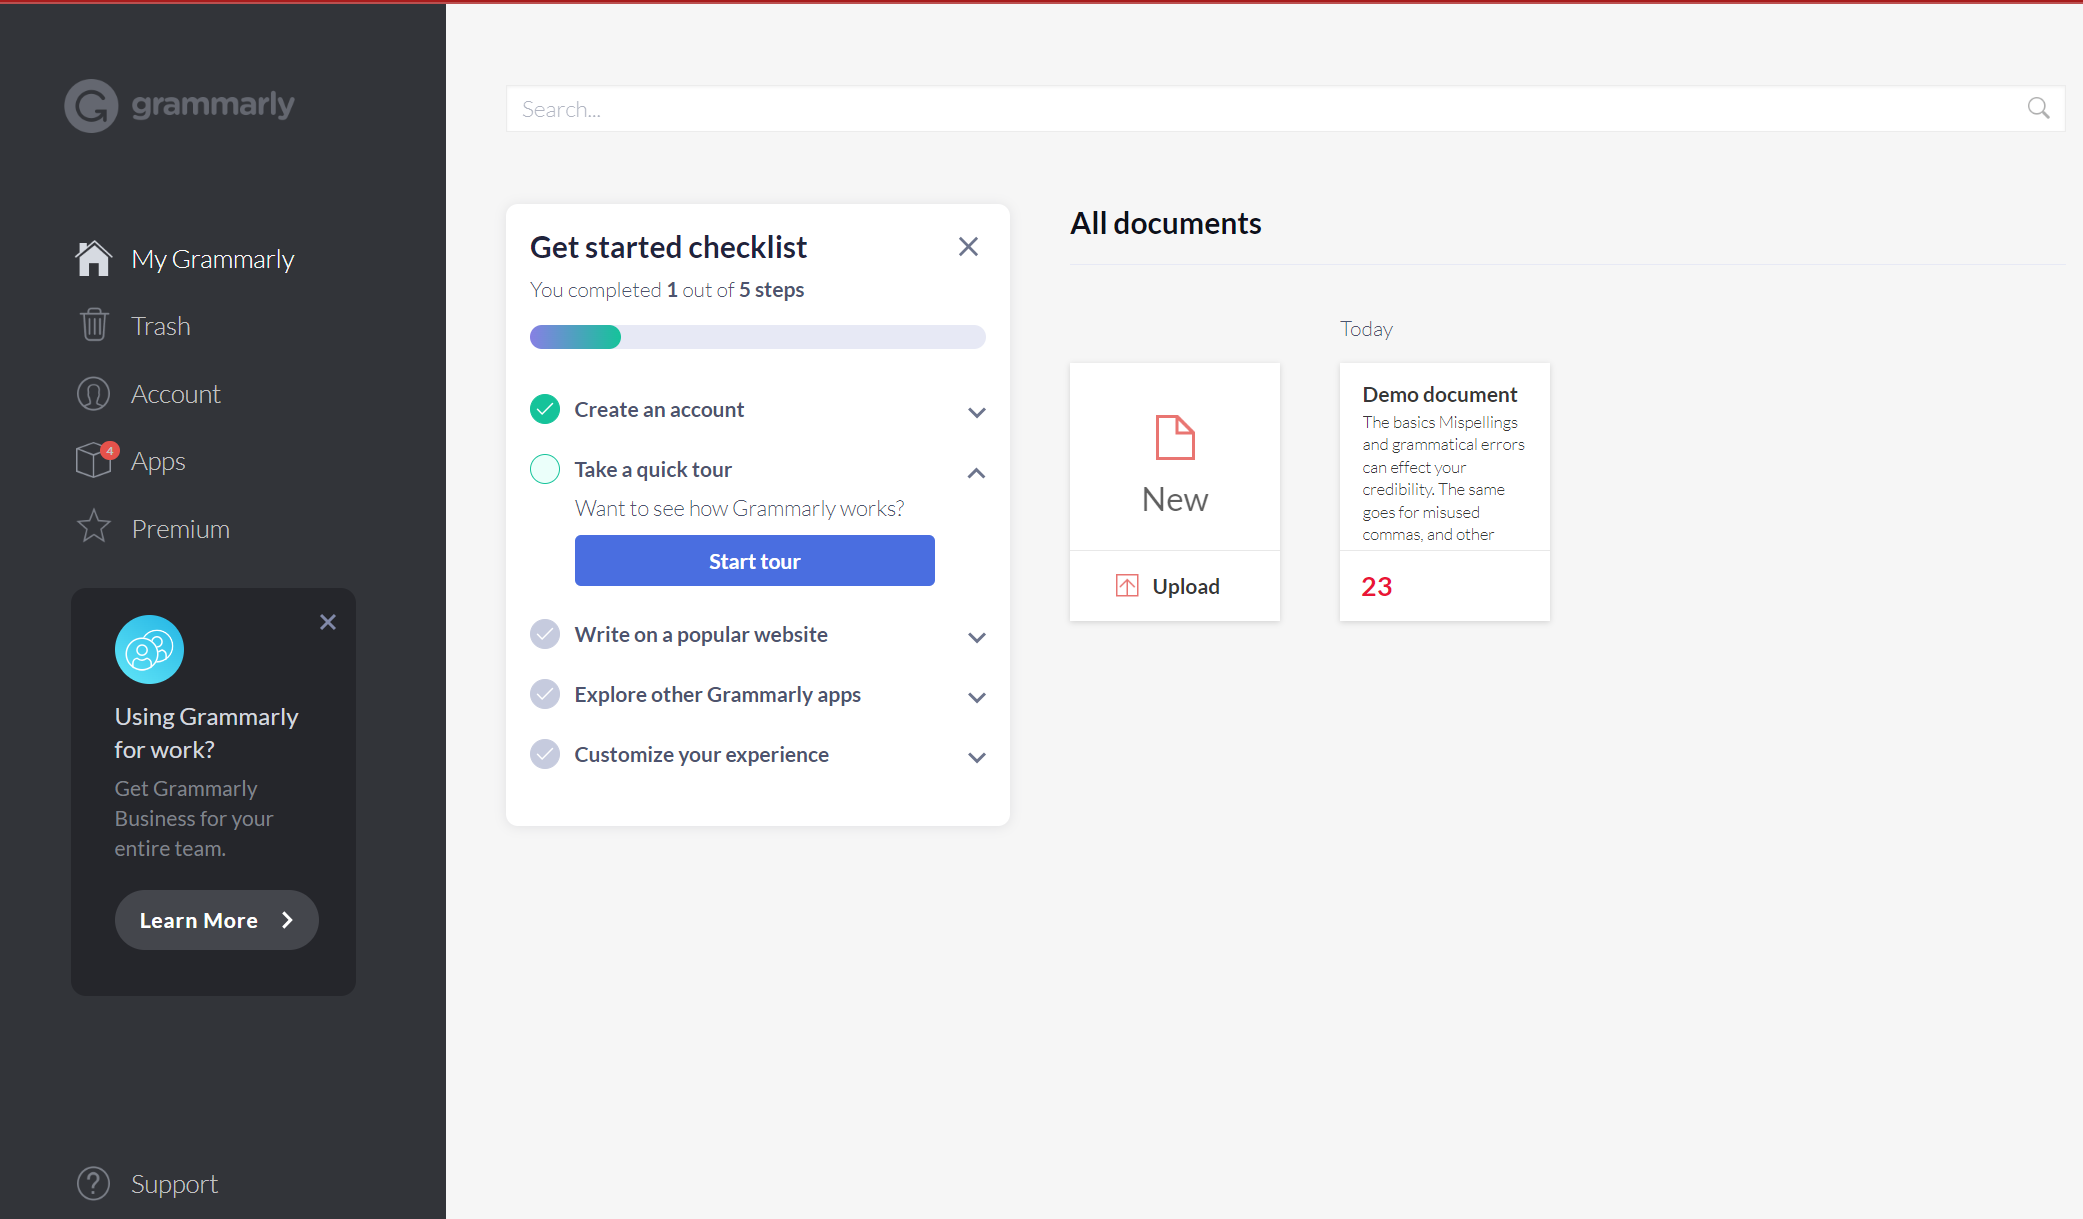Image resolution: width=2083 pixels, height=1219 pixels.
Task: Click the checklist progress bar
Action: 758,337
